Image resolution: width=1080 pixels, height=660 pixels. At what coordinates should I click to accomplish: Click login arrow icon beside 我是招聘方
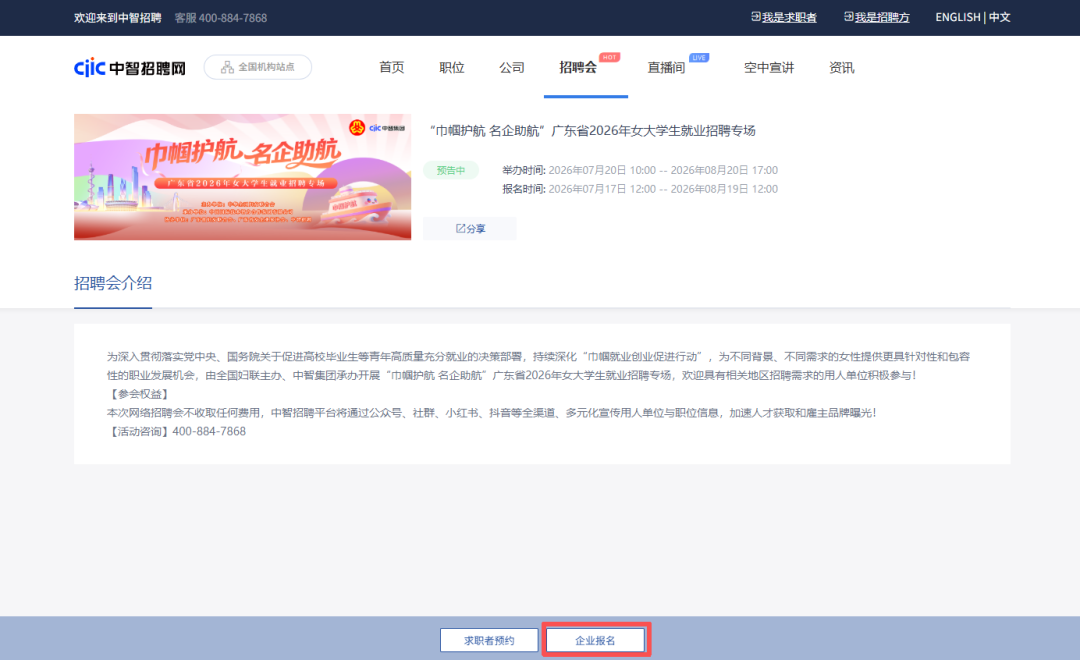[x=849, y=17]
